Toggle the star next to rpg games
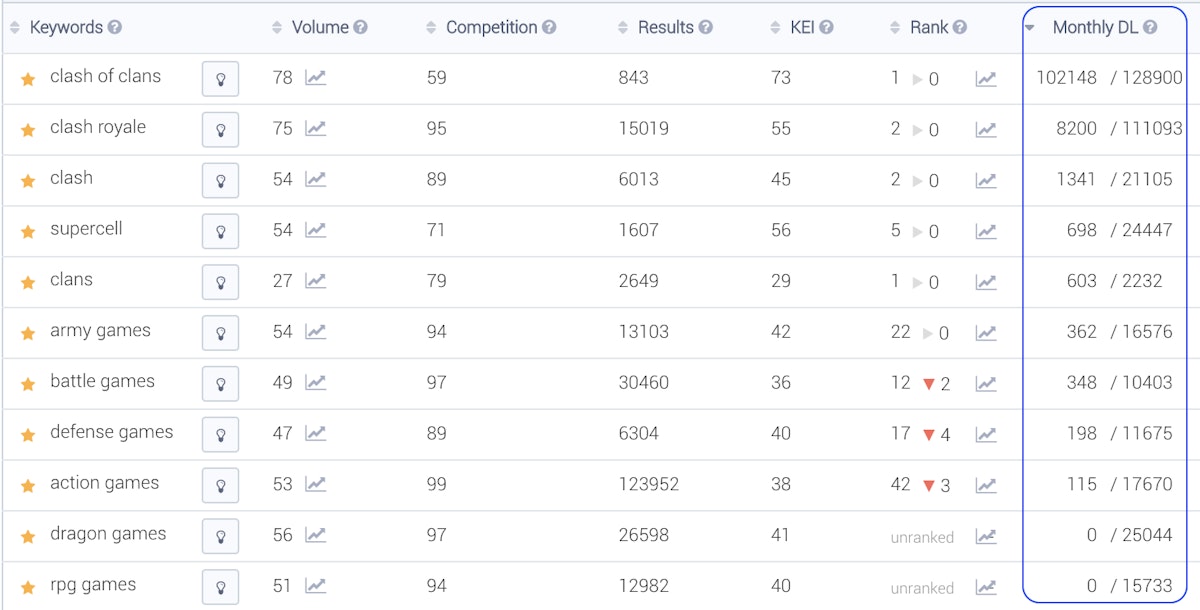The height and width of the screenshot is (610, 1200). tap(28, 587)
